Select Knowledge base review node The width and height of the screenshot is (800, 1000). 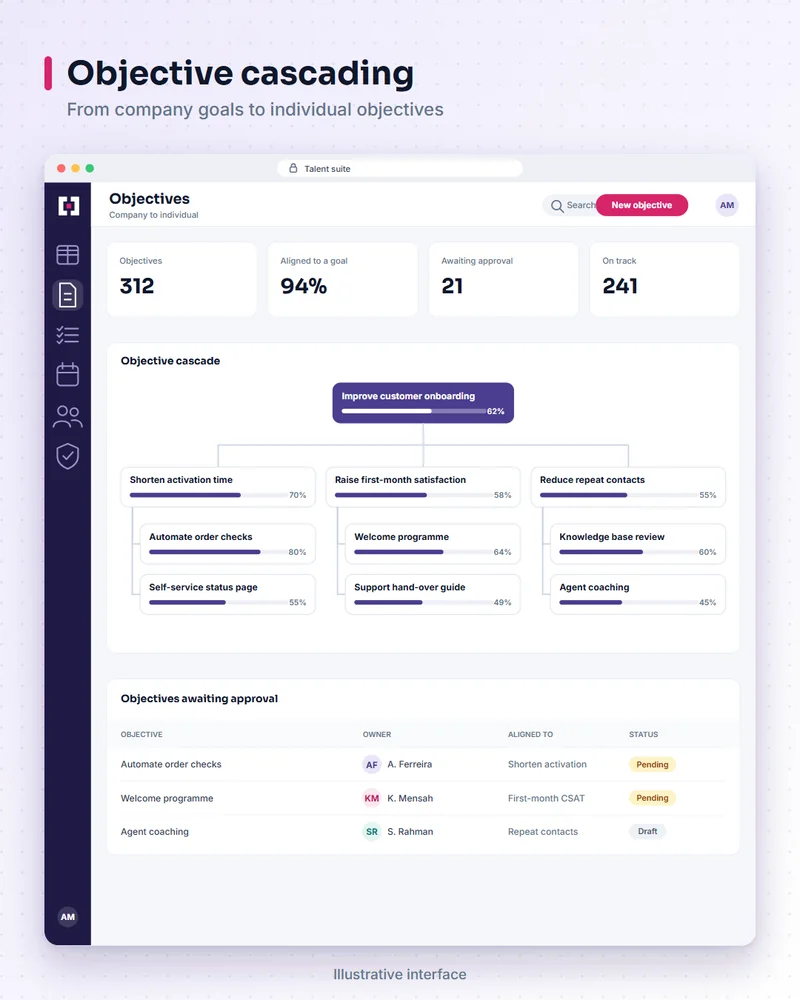pos(638,544)
